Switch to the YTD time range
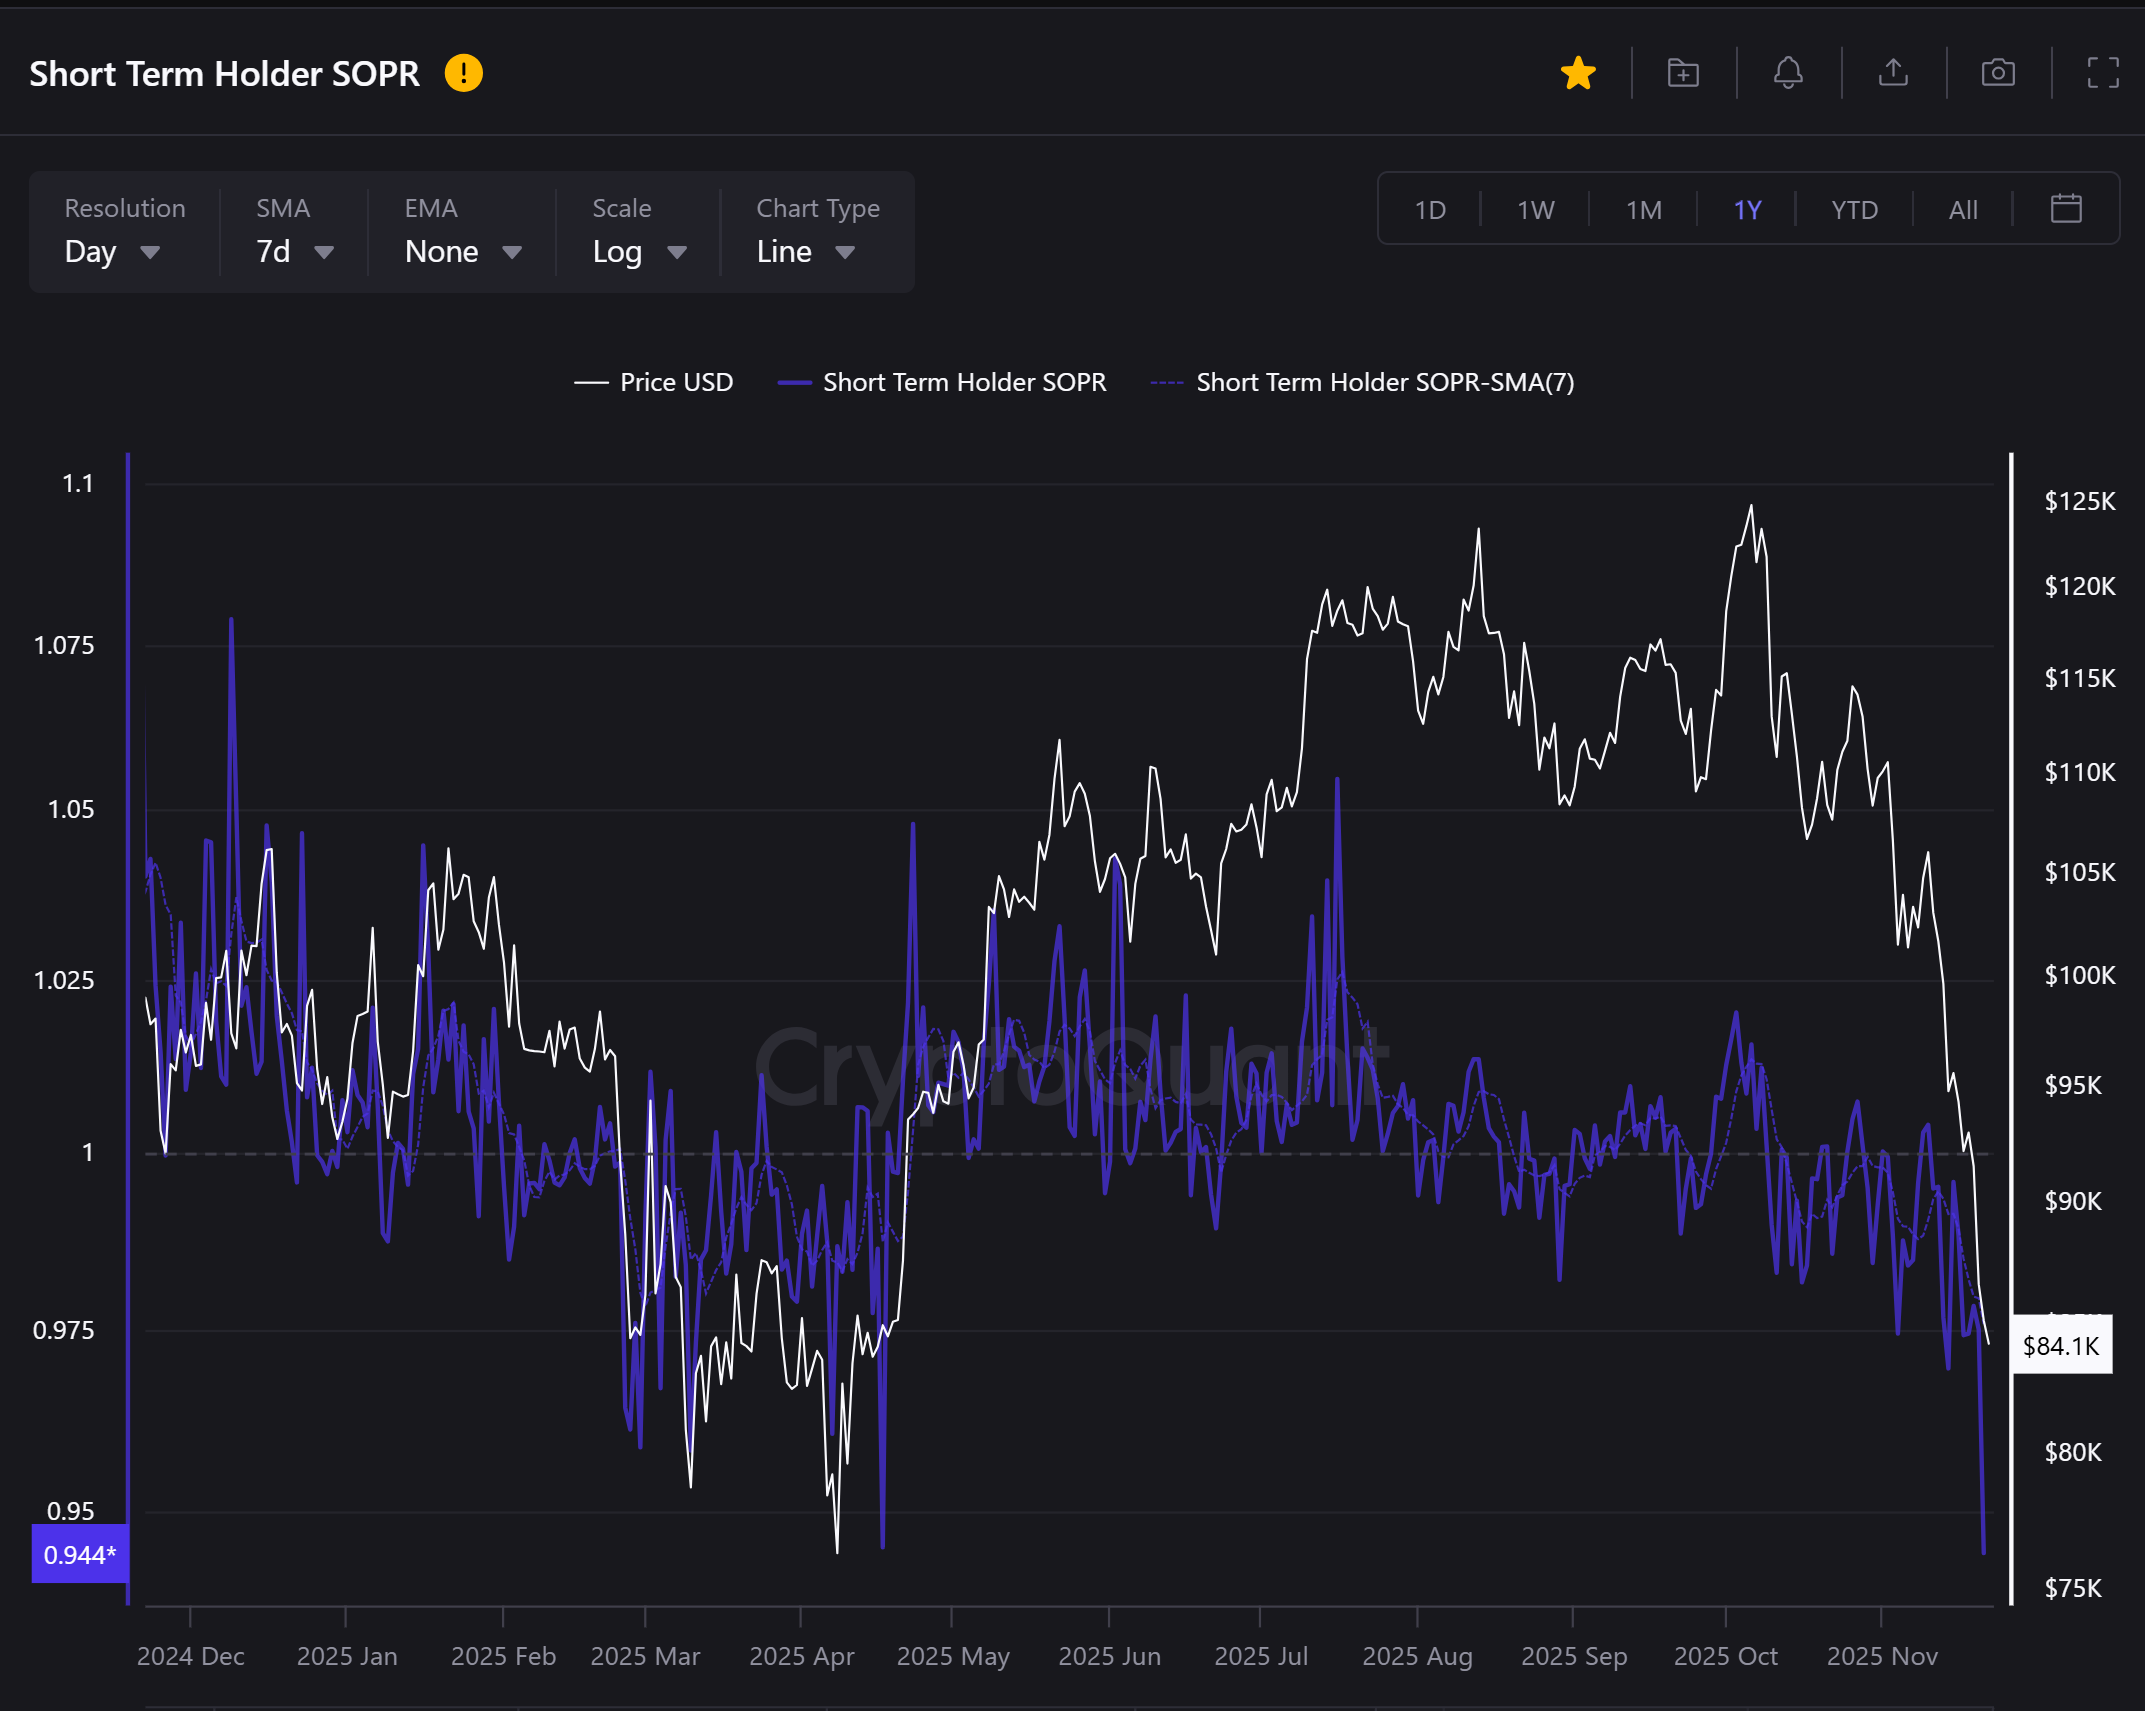This screenshot has height=1711, width=2145. 1854,210
